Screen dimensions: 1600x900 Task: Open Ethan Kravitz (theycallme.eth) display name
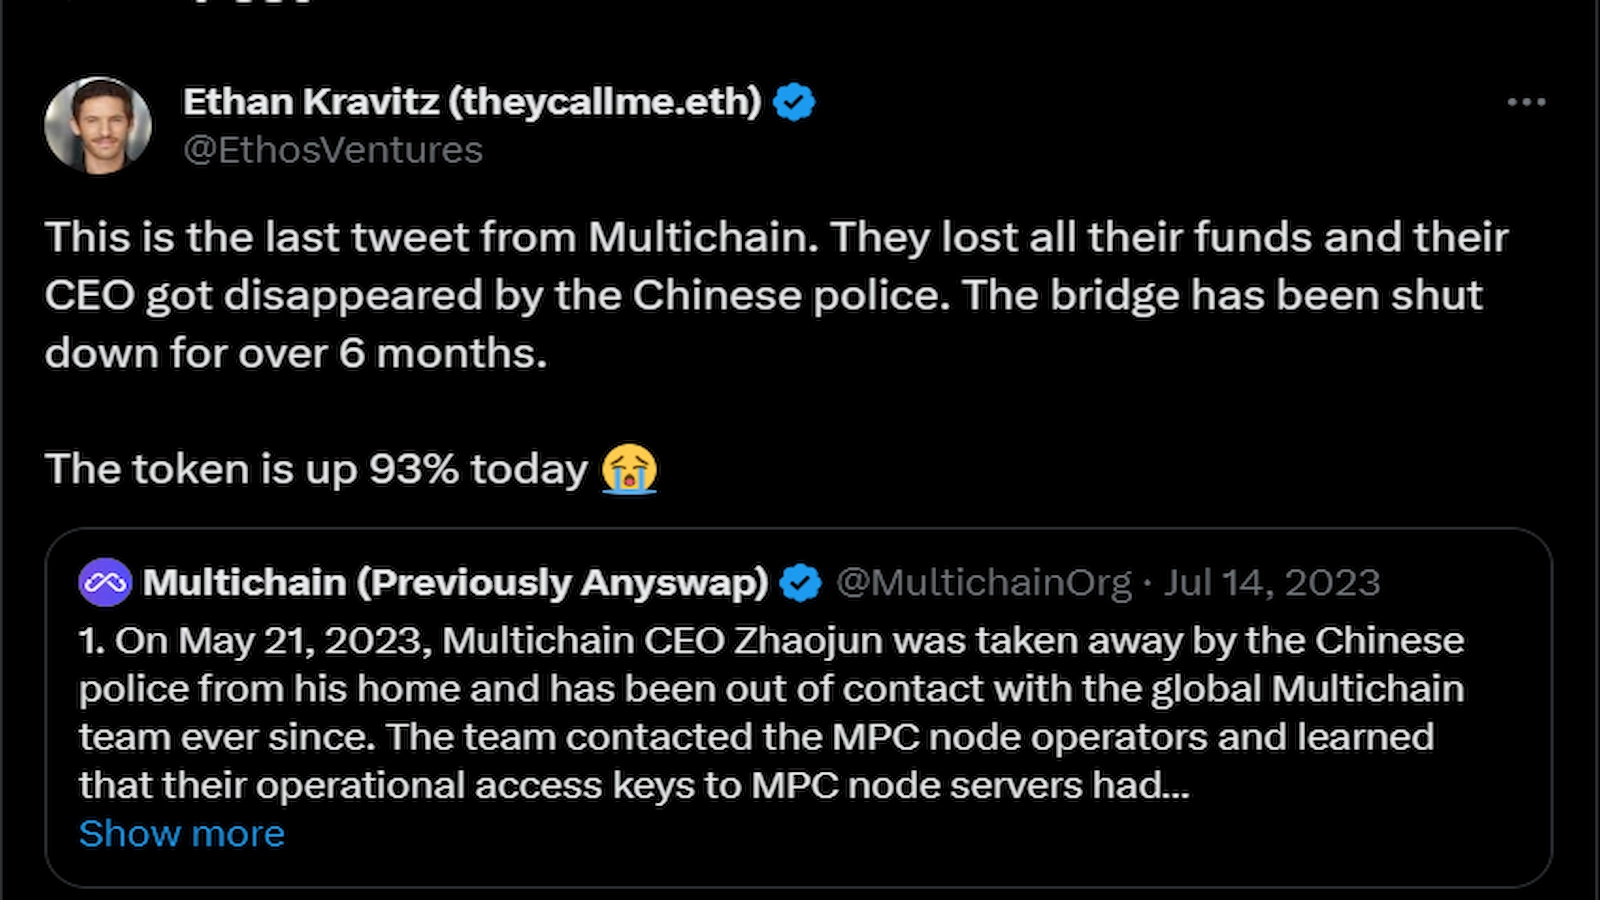coord(470,100)
